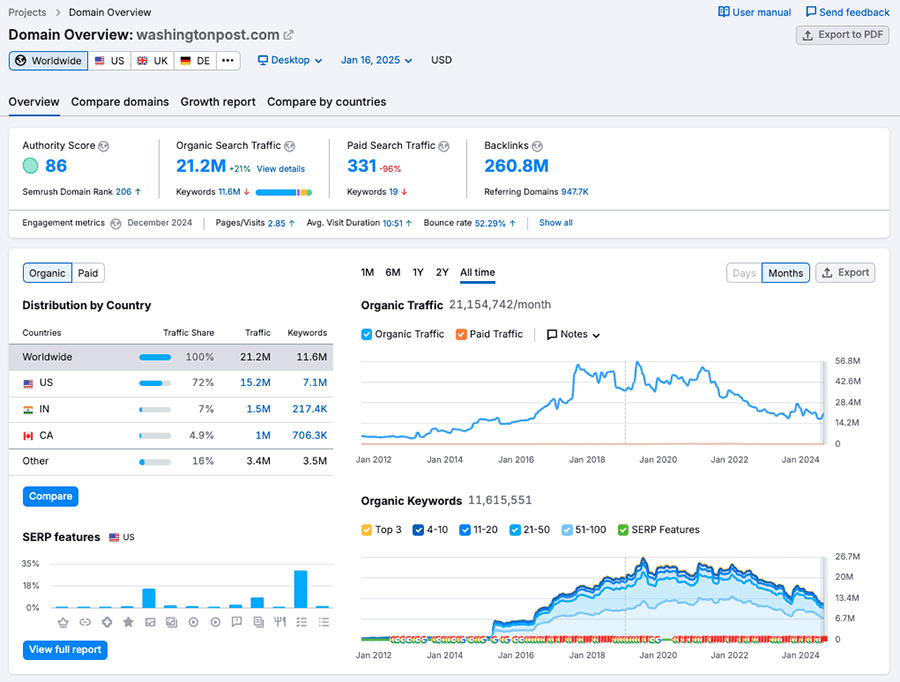Viewport: 900px width, 682px height.
Task: Toggle 11-20 keywords checkbox
Action: pyautogui.click(x=465, y=530)
